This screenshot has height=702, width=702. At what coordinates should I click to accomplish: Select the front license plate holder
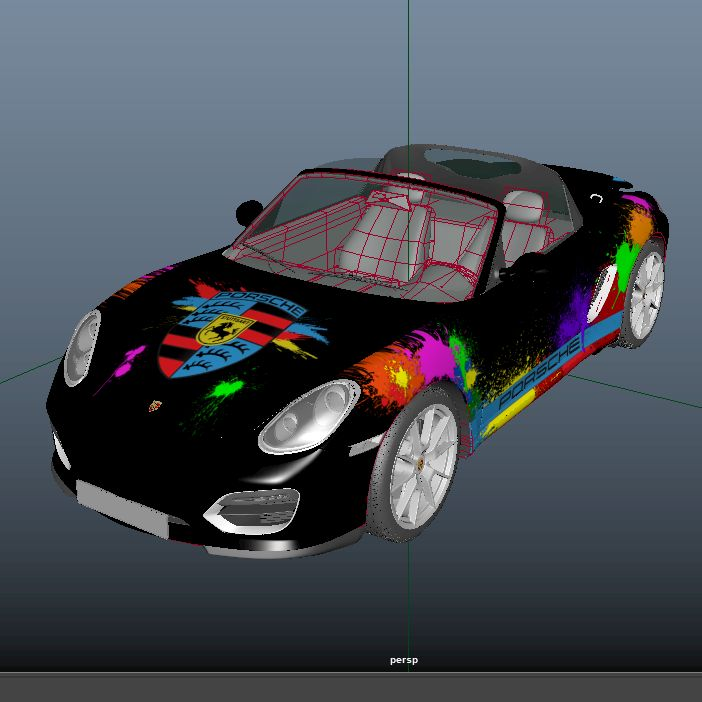pos(123,509)
